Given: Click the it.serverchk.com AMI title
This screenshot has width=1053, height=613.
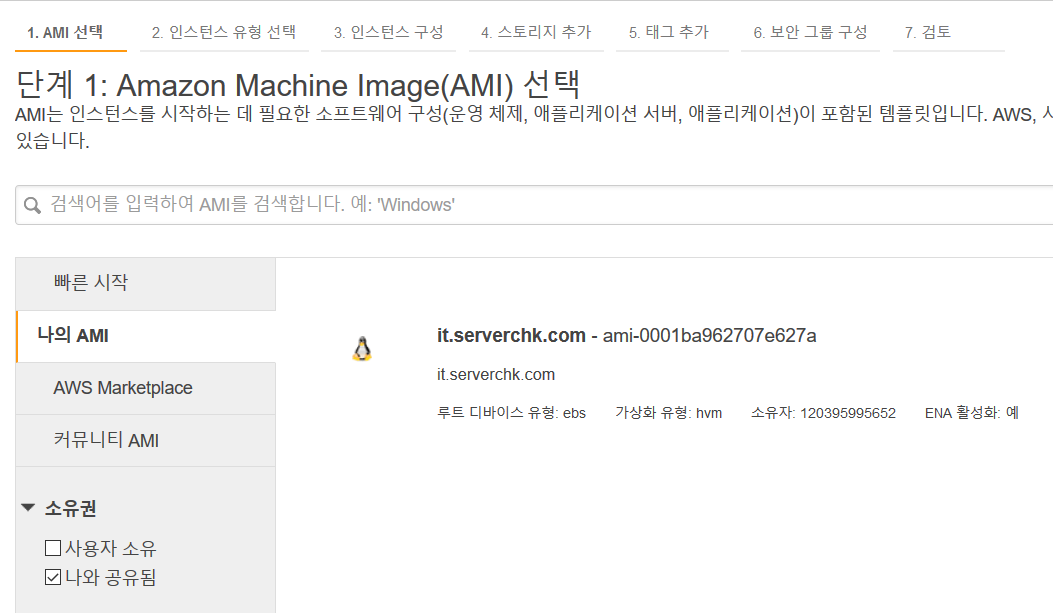Looking at the screenshot, I should 511,335.
